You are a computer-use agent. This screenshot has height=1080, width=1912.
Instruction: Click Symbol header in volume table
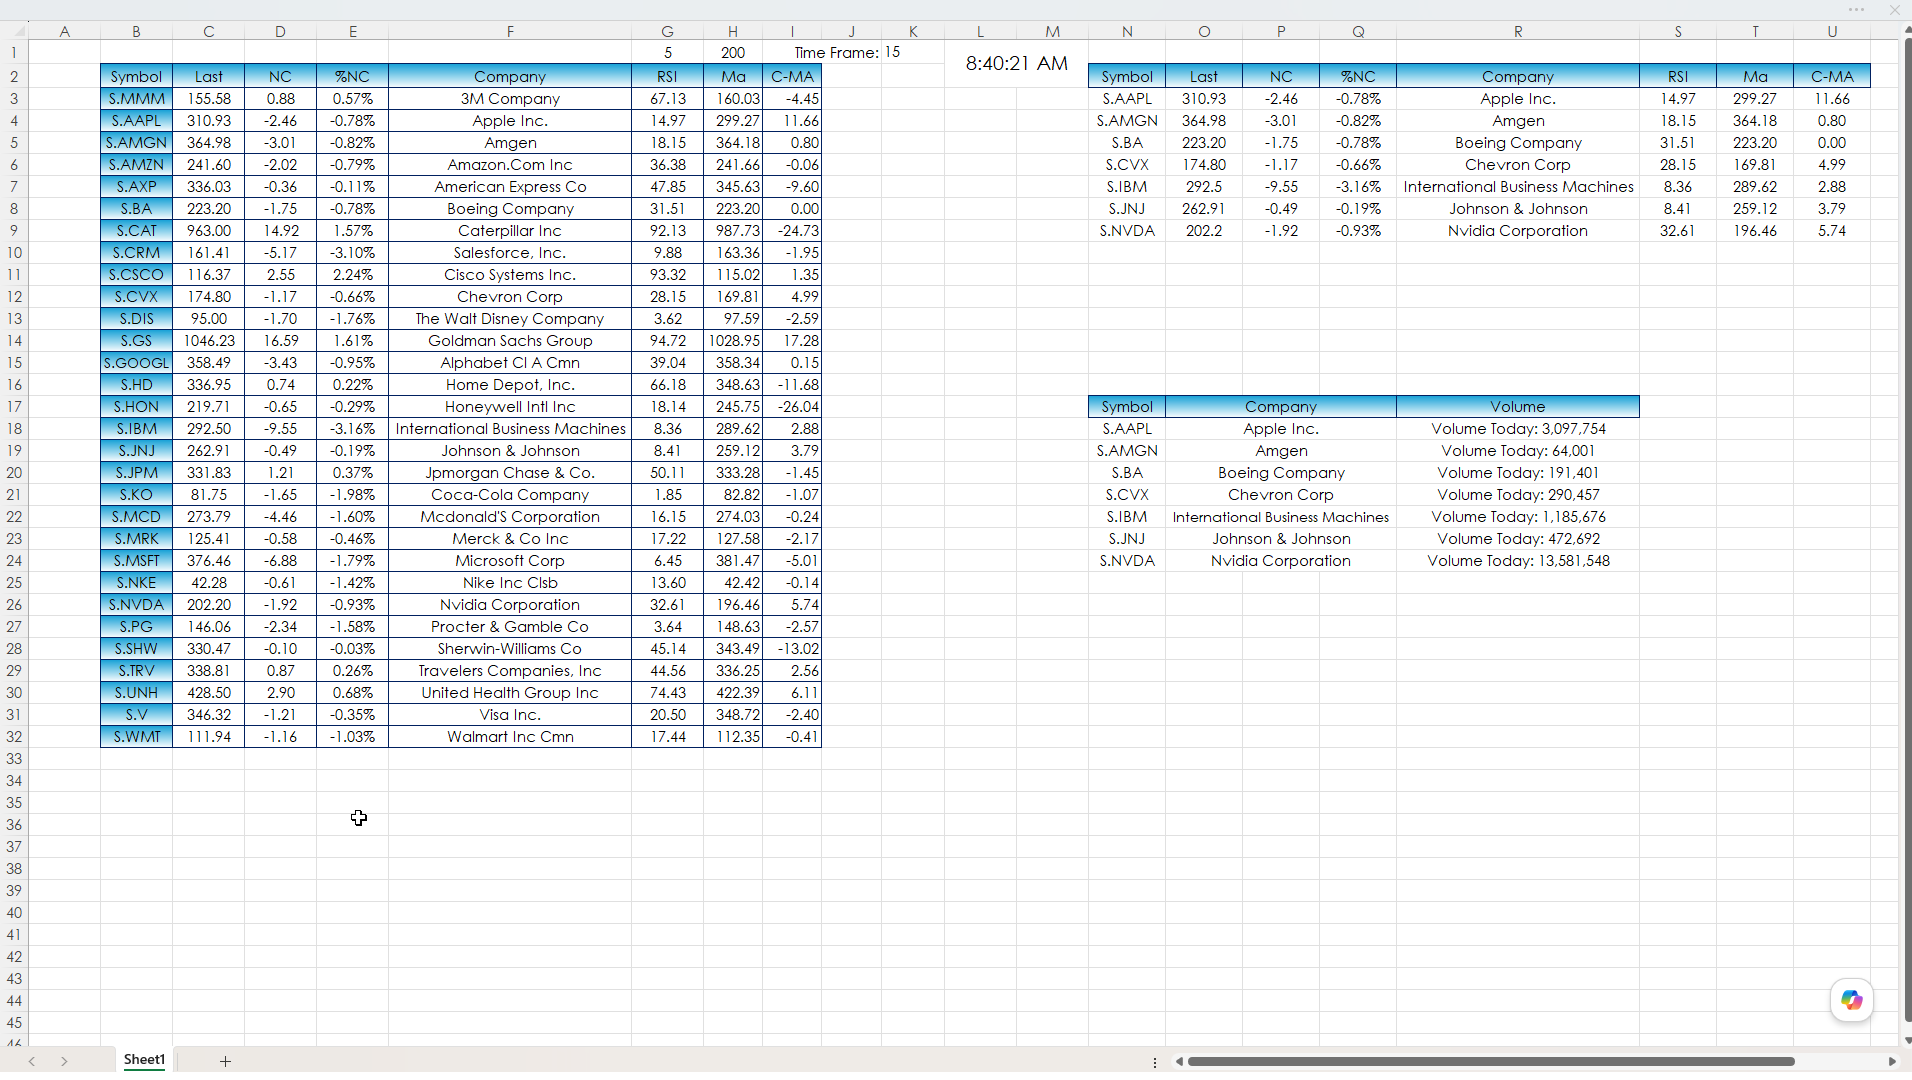click(1127, 406)
